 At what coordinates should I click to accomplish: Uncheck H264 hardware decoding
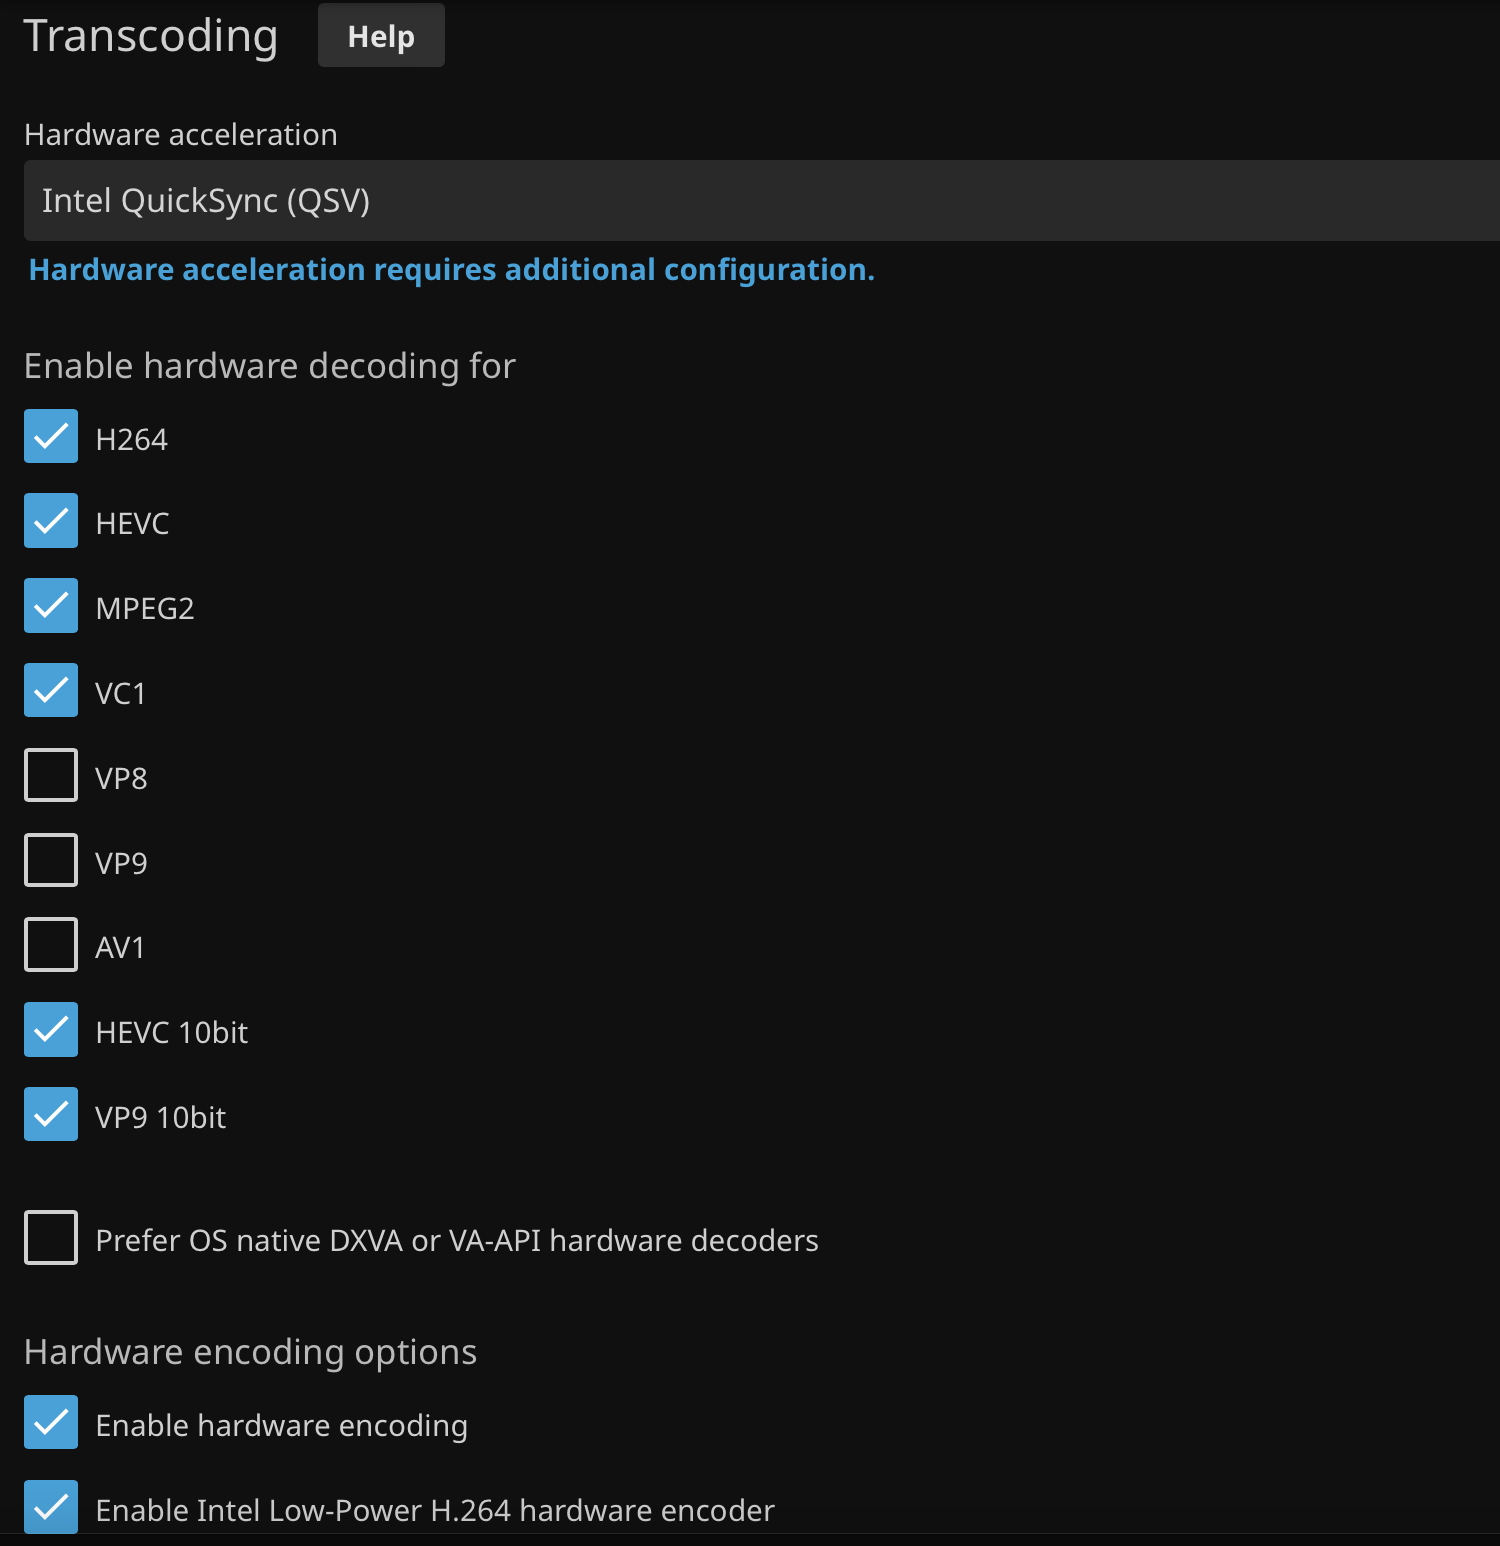point(51,437)
